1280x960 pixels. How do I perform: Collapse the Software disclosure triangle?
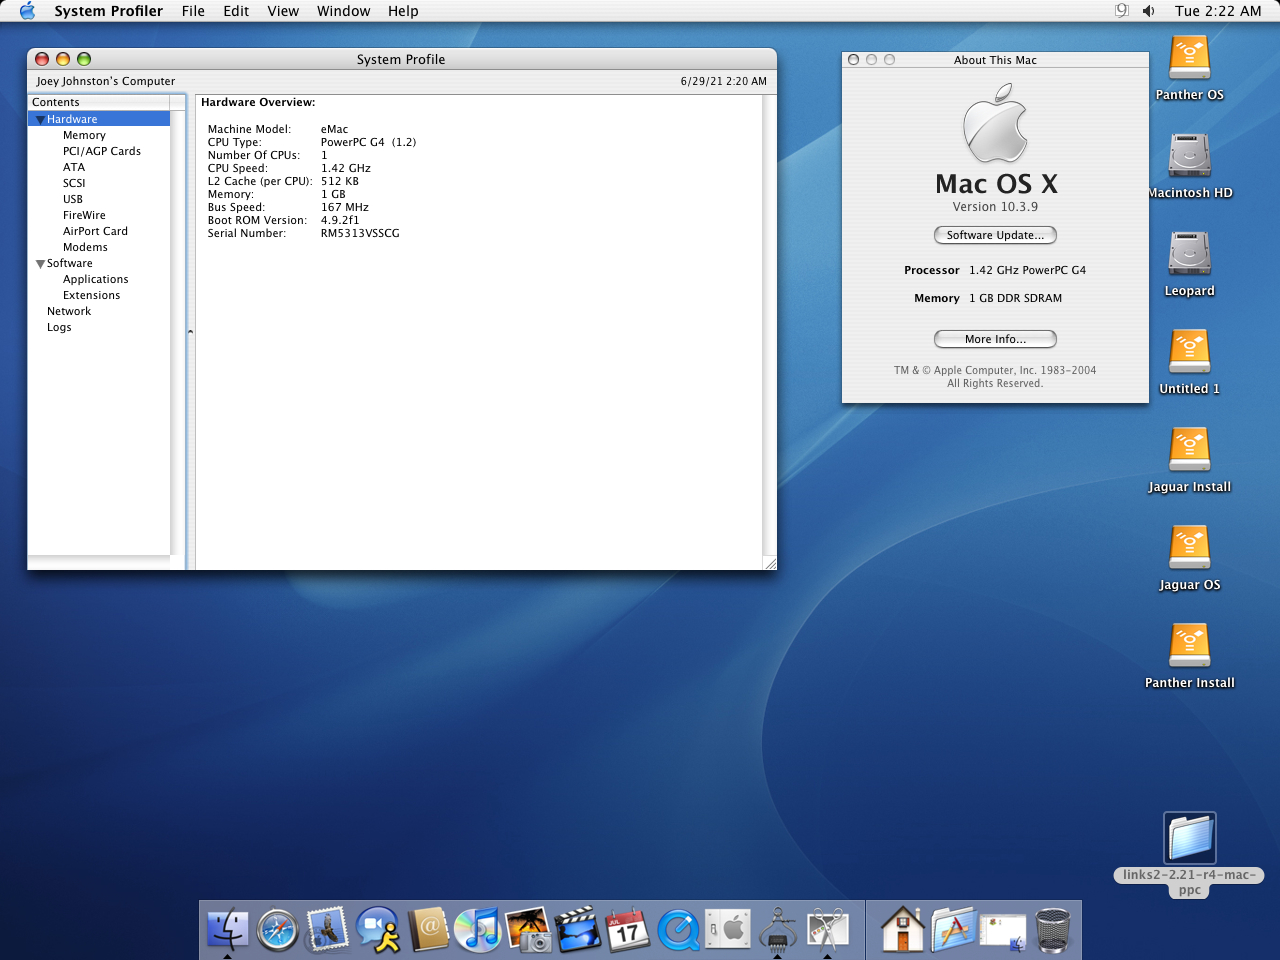(x=40, y=264)
